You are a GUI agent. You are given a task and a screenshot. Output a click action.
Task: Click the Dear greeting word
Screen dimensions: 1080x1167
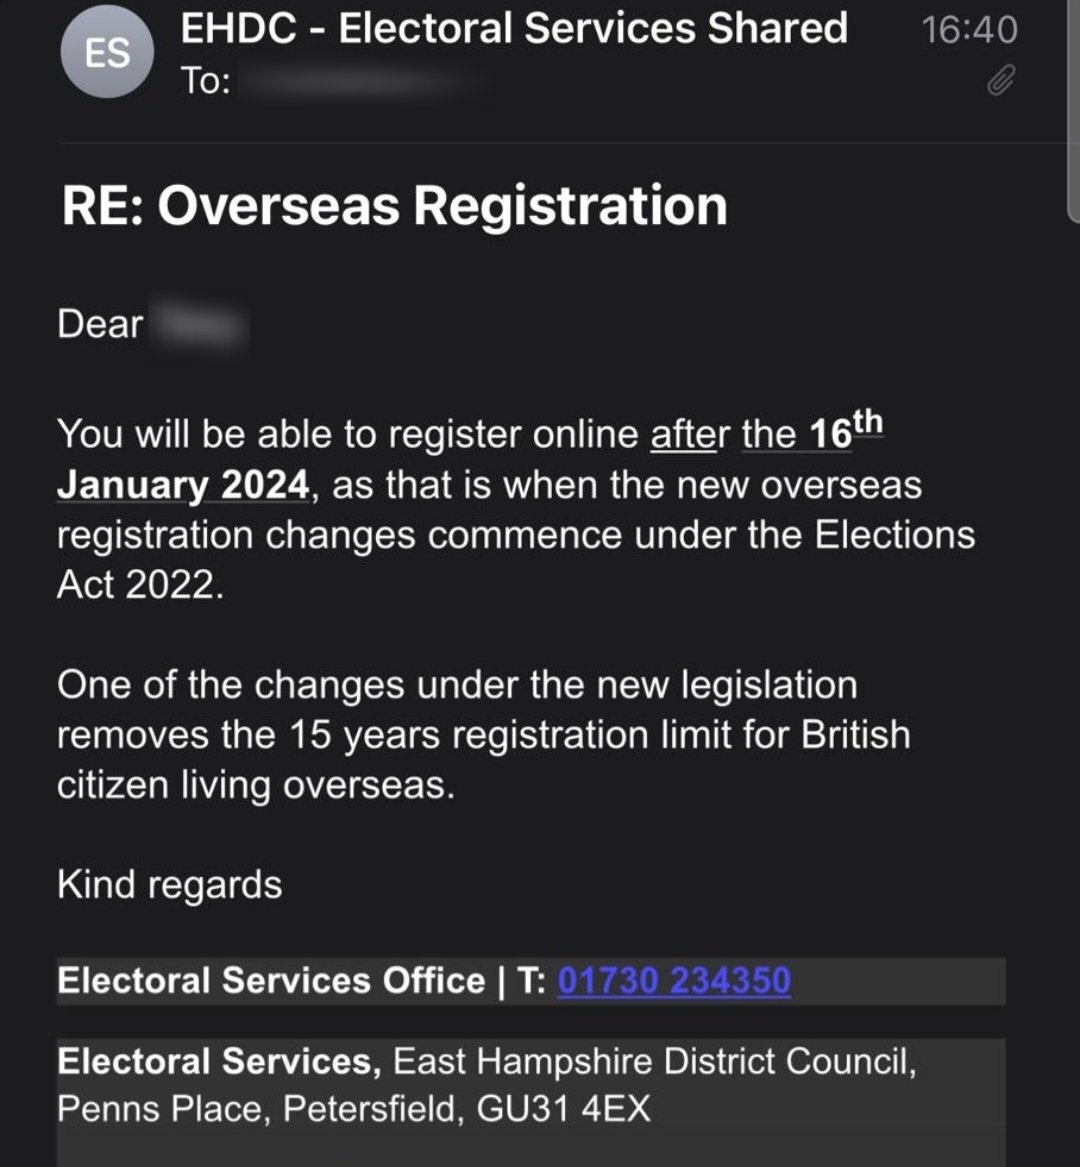tap(100, 325)
